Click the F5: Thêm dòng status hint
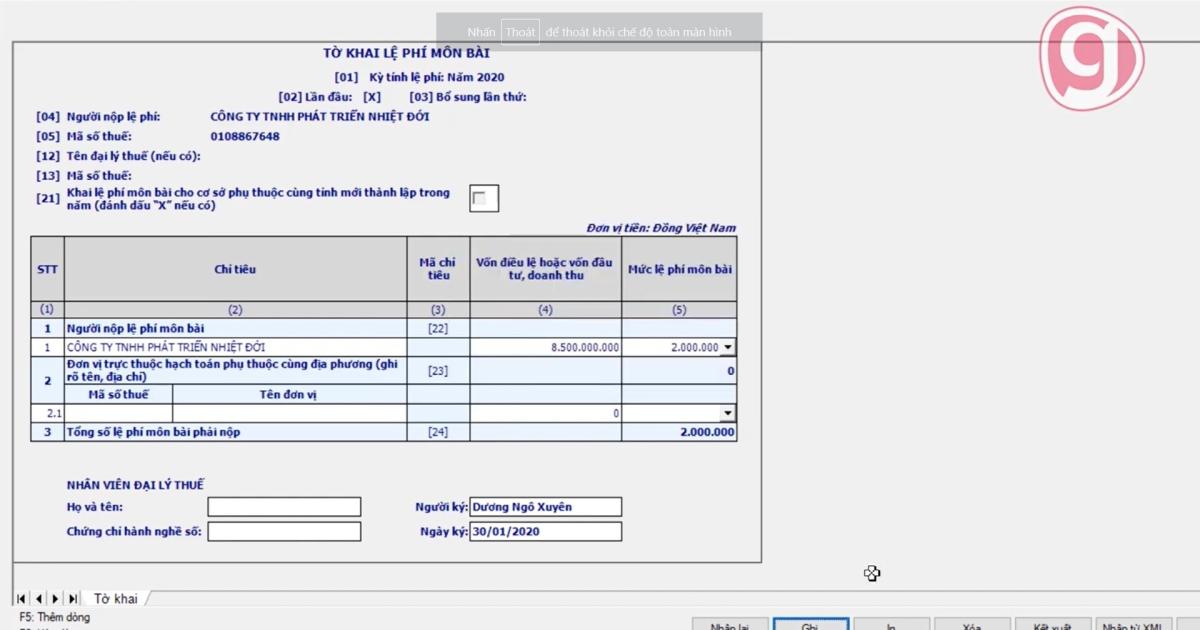The height and width of the screenshot is (630, 1200). click(x=54, y=617)
